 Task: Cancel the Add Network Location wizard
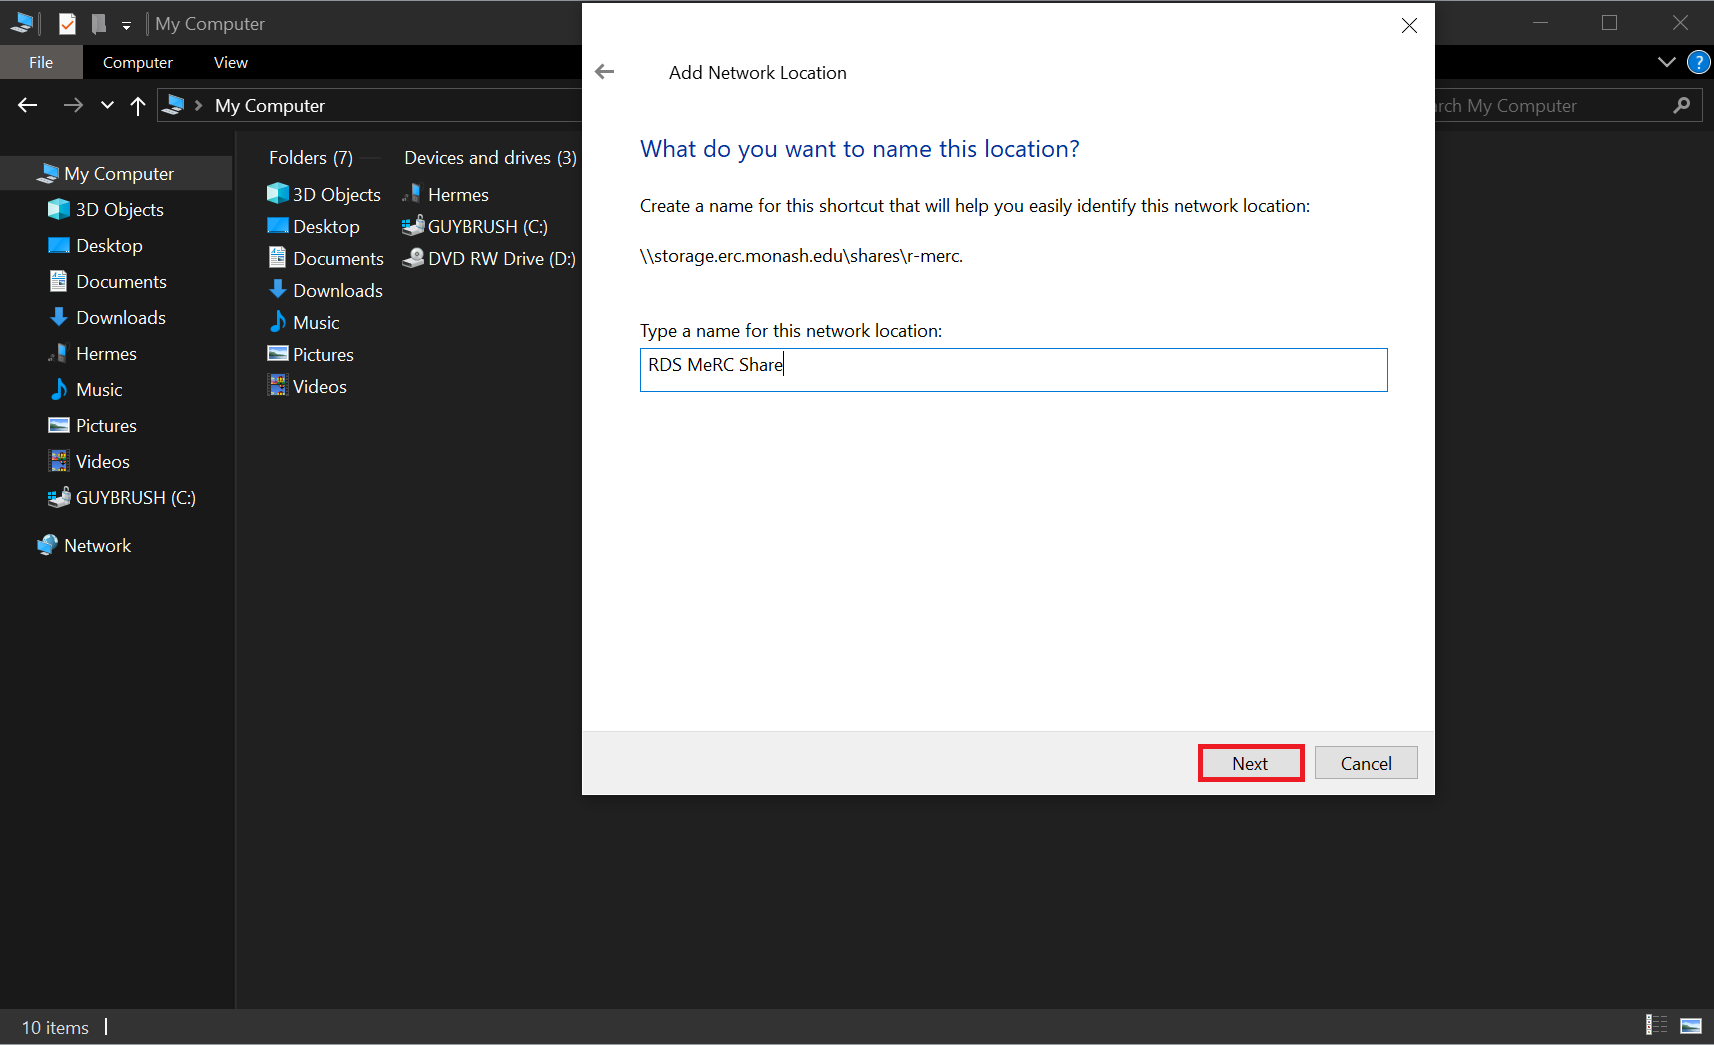point(1365,763)
